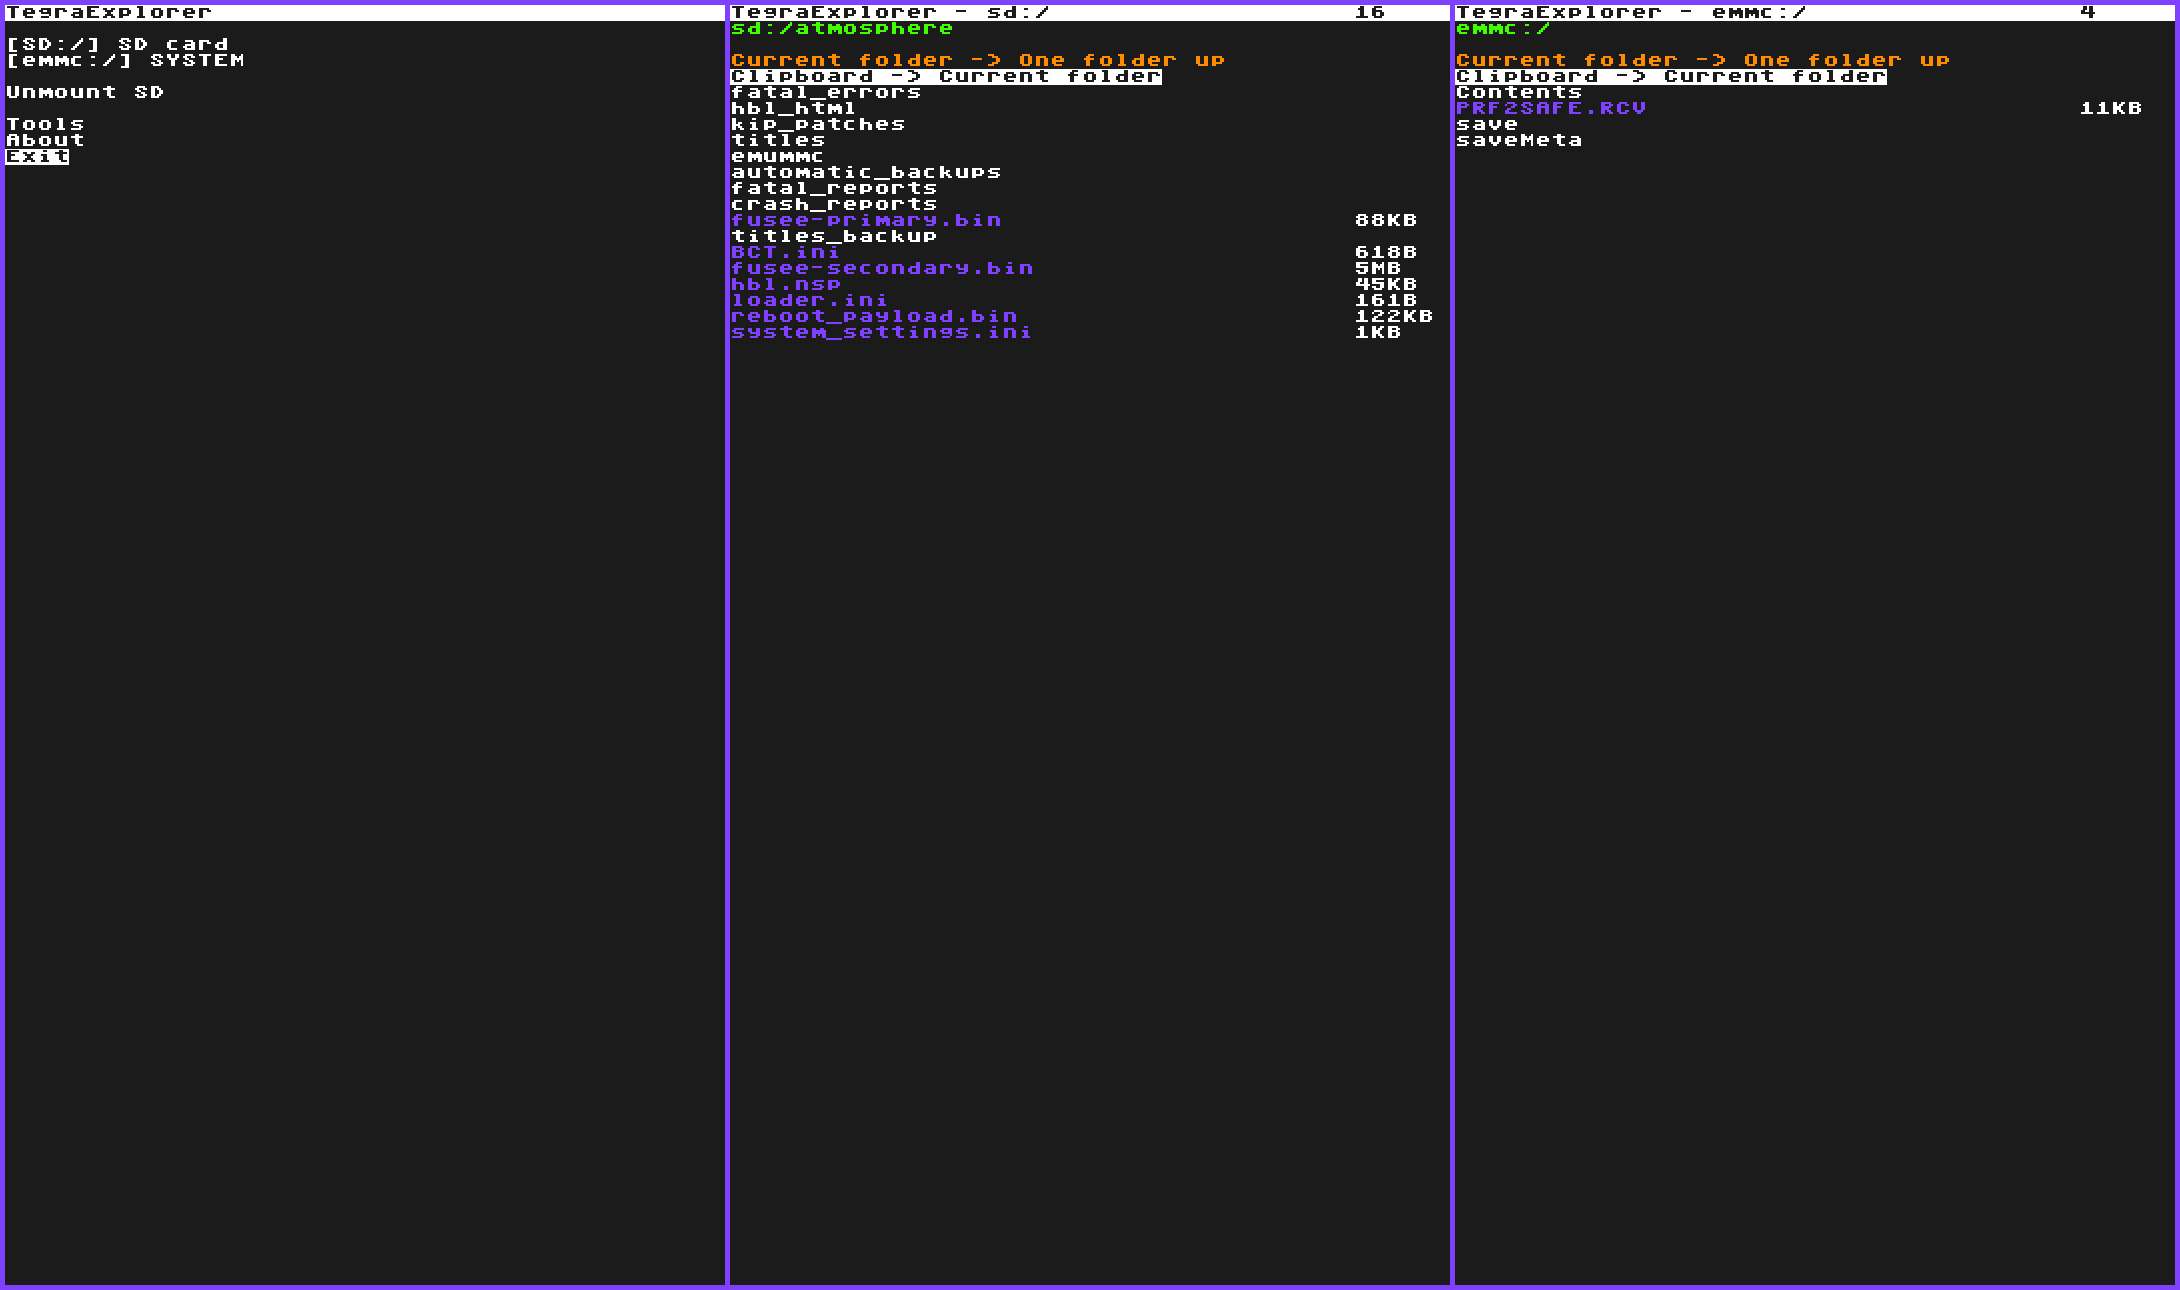Open the hbl_html folder
2180x1290 pixels.
[x=793, y=108]
